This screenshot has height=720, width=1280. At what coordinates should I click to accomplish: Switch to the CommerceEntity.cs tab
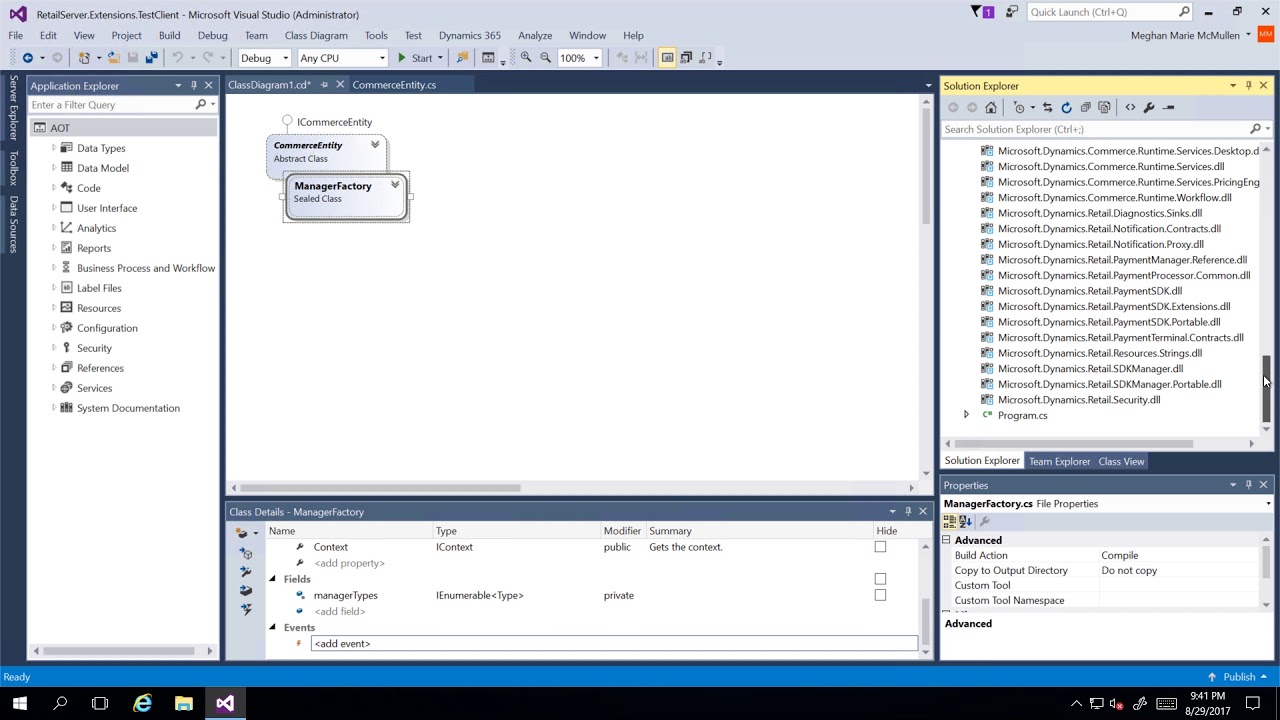coord(394,85)
